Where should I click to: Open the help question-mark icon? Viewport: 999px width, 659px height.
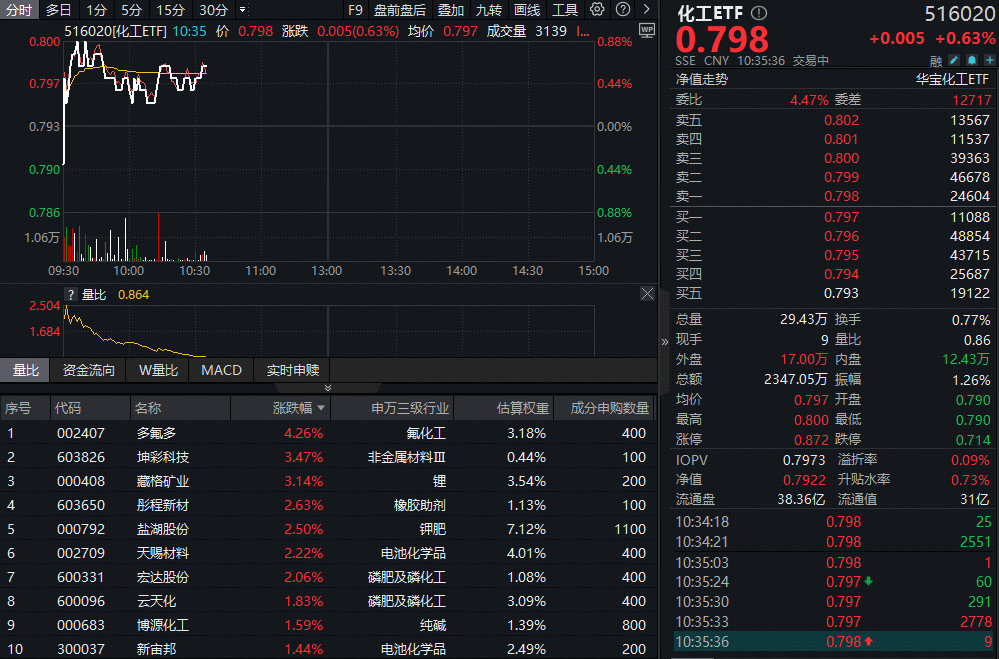point(622,9)
